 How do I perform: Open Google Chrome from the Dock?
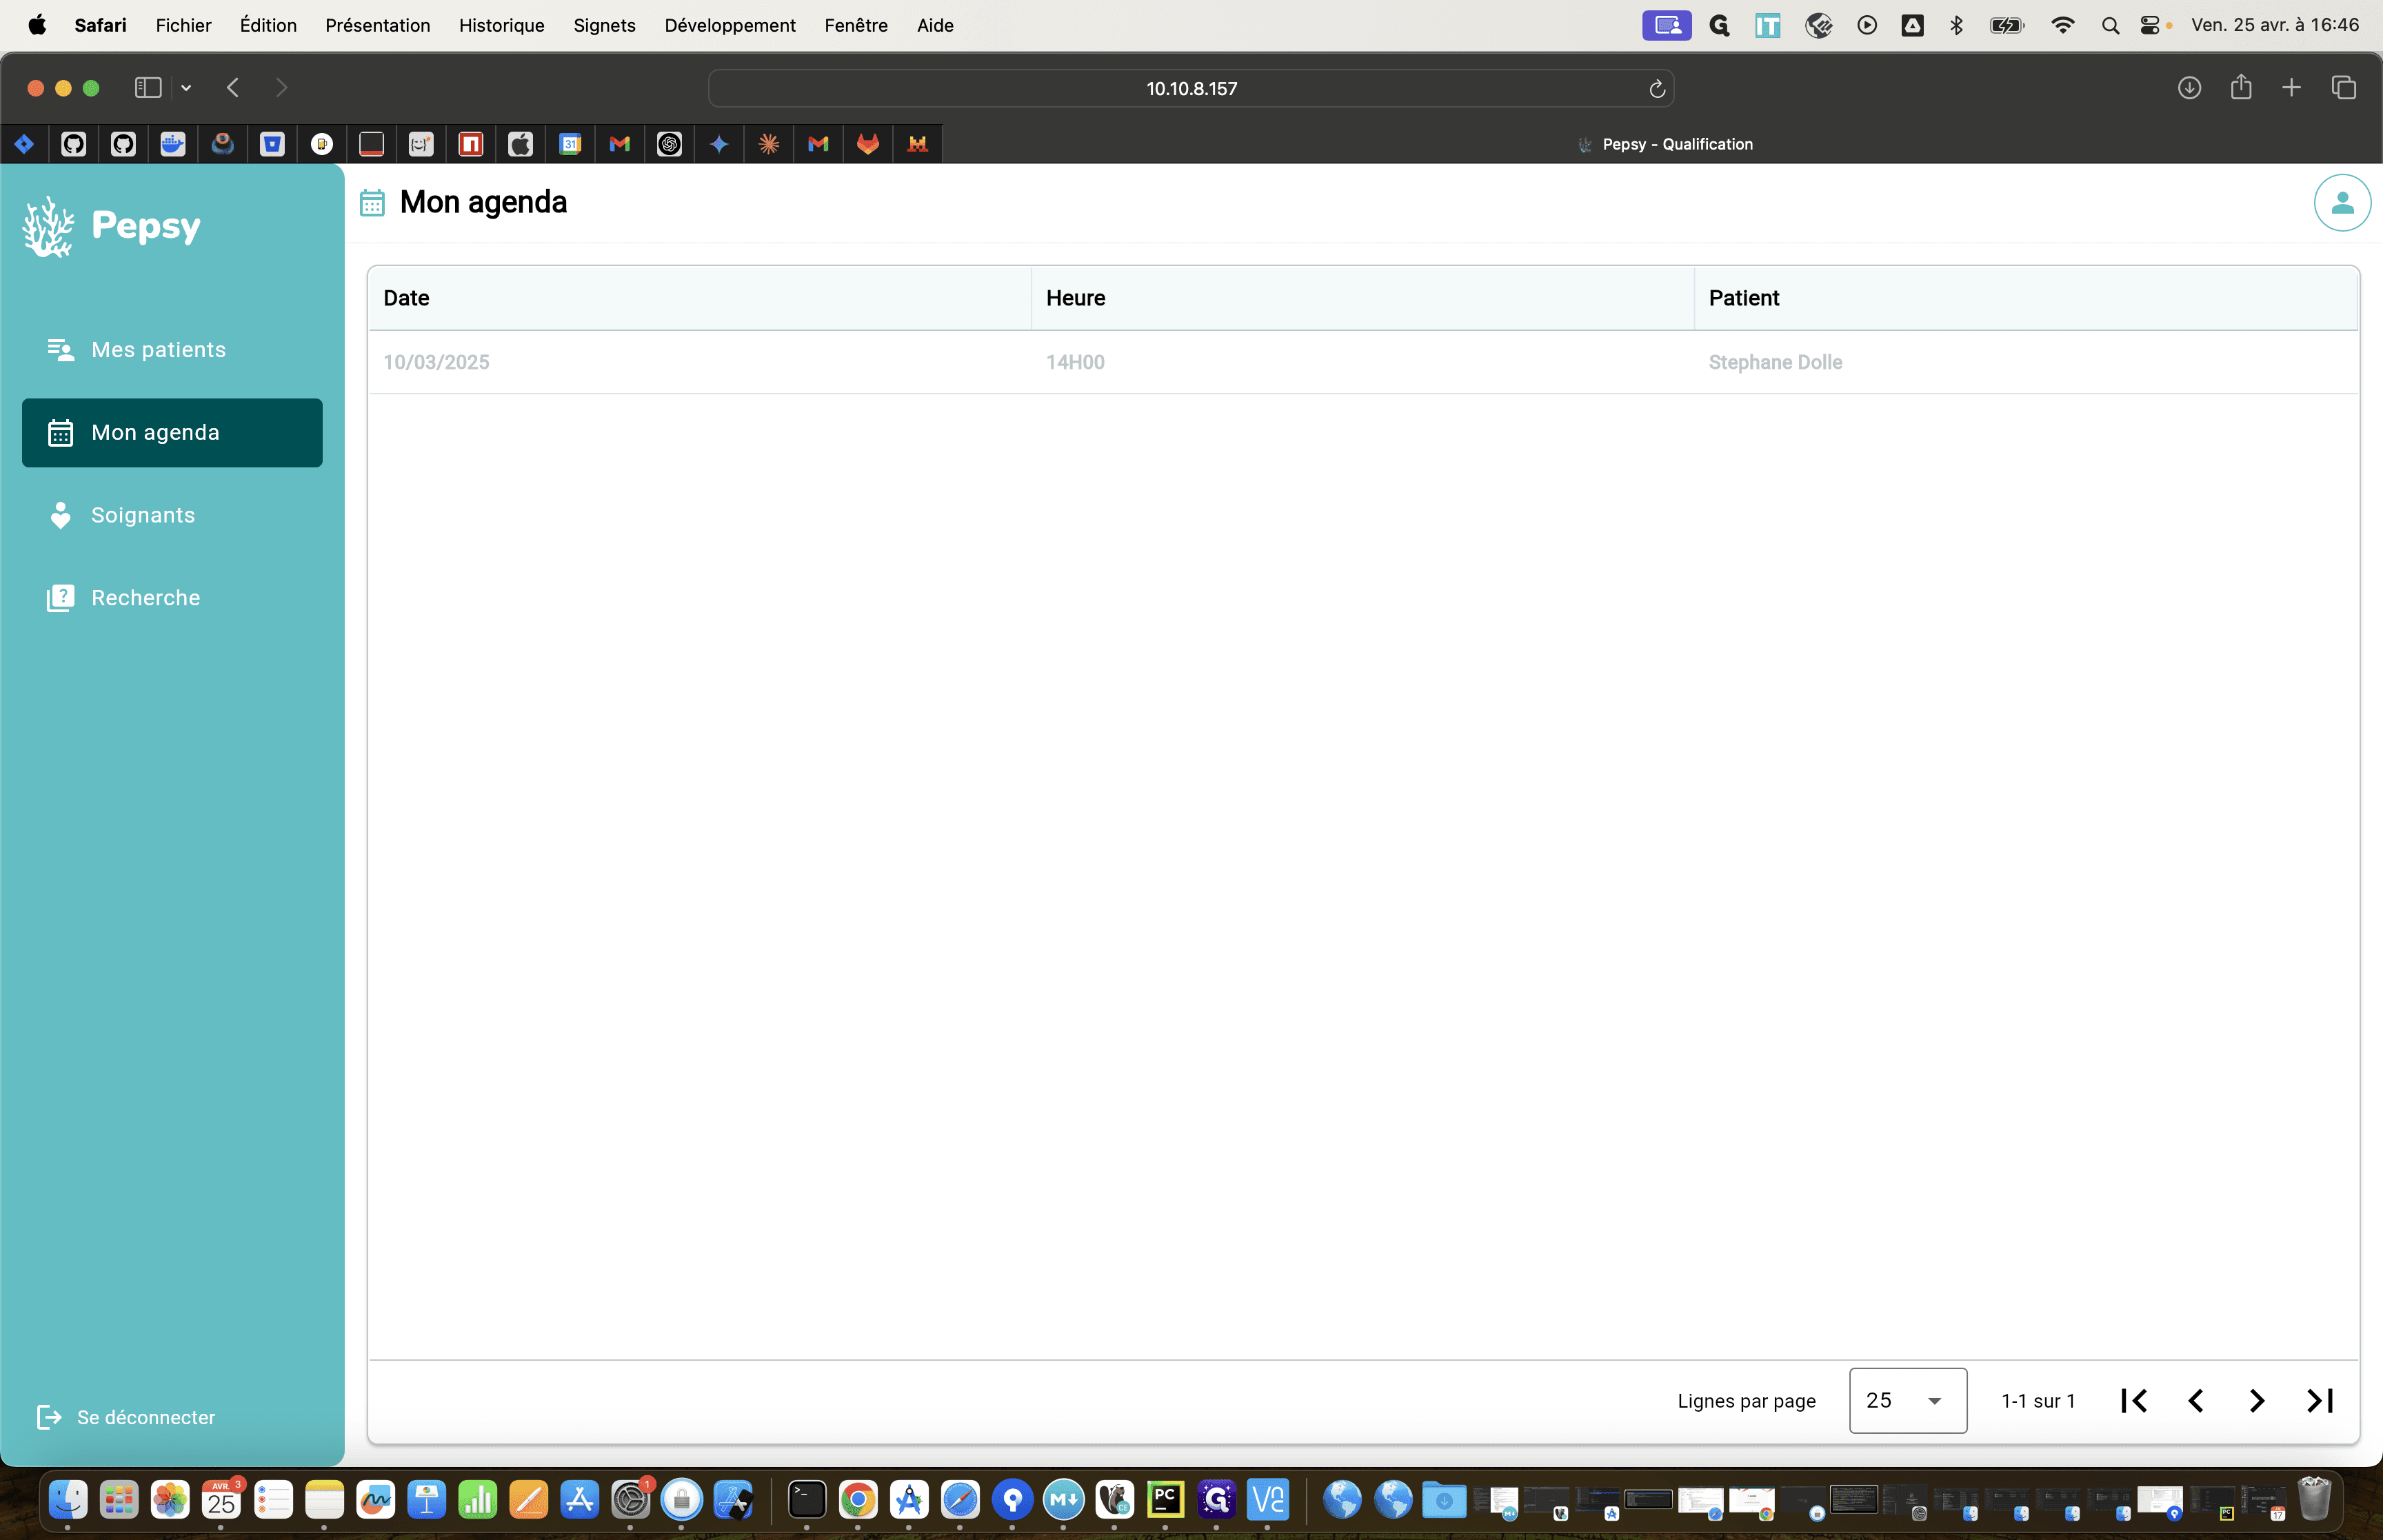point(858,1500)
